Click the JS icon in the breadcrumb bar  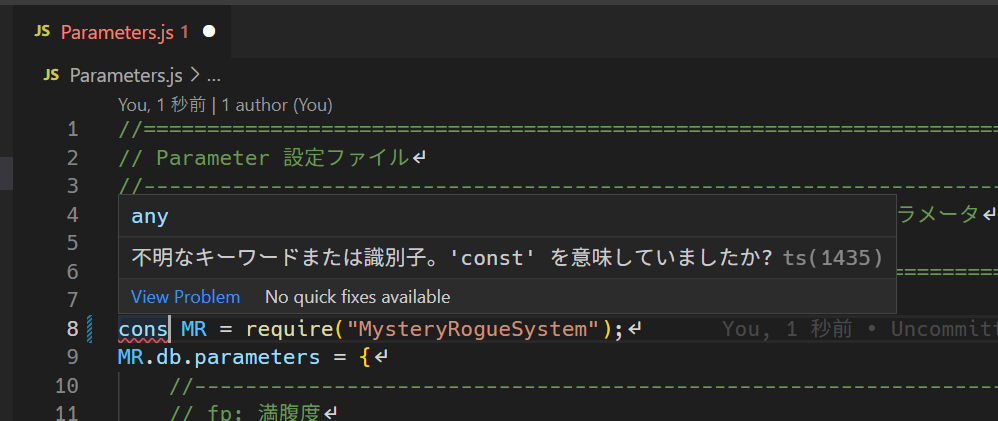pyautogui.click(x=51, y=76)
